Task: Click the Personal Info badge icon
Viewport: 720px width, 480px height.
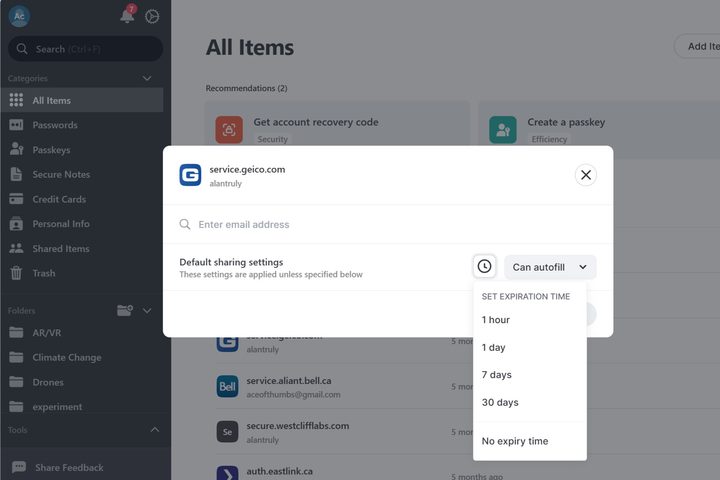Action: click(16, 224)
